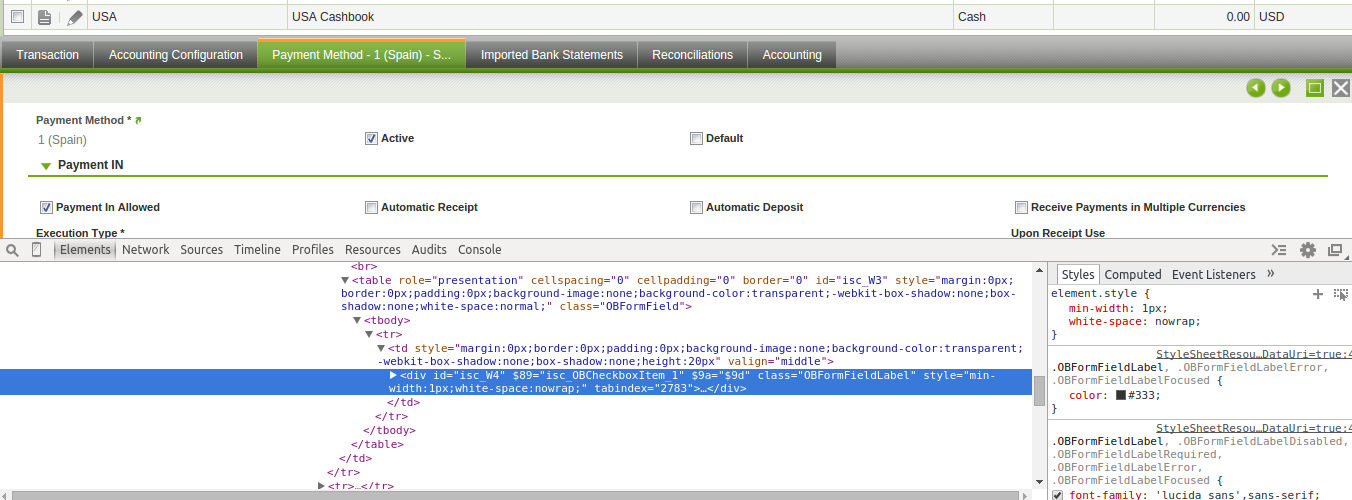Open the Network panel in DevTools
1352x500 pixels.
(x=146, y=250)
